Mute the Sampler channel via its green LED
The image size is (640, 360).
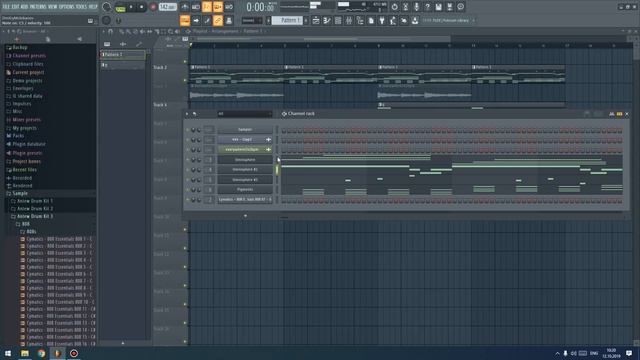188,130
